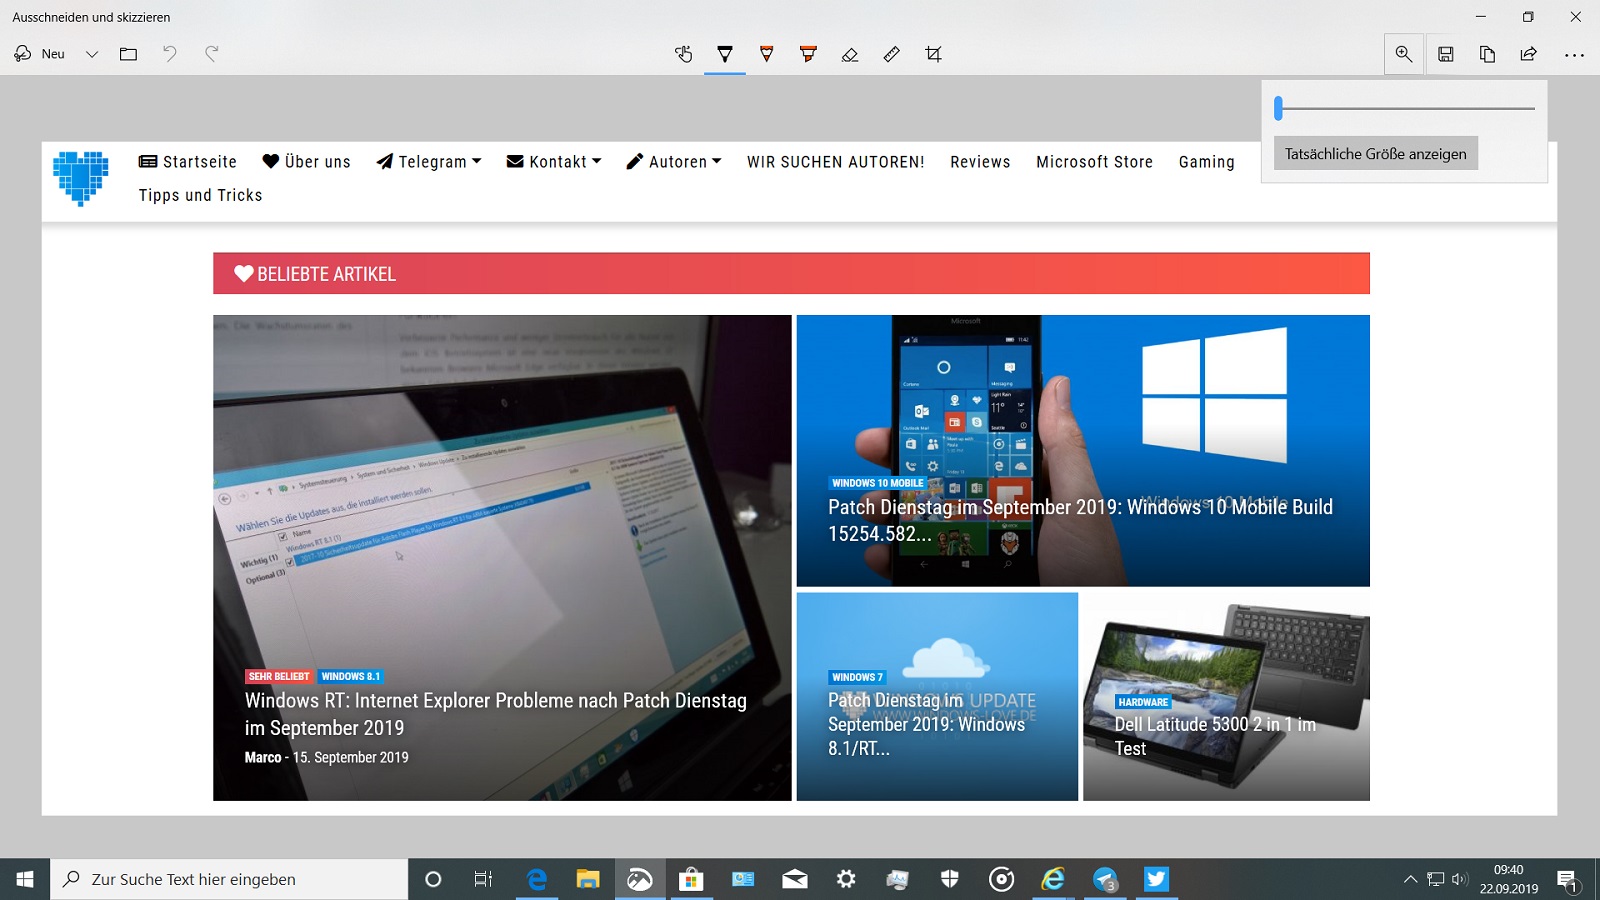Open the Windows Start menu
This screenshot has width=1600, height=900.
pos(25,879)
